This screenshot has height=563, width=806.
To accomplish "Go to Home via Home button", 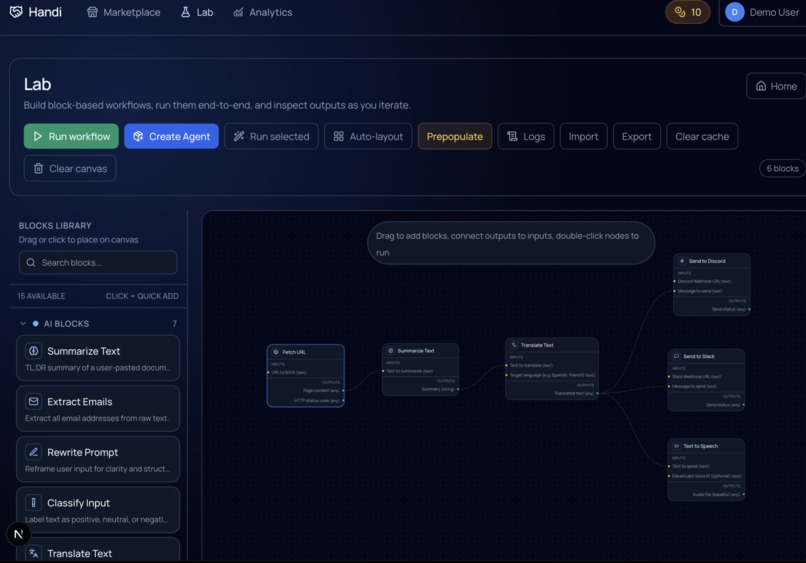I will coord(776,86).
